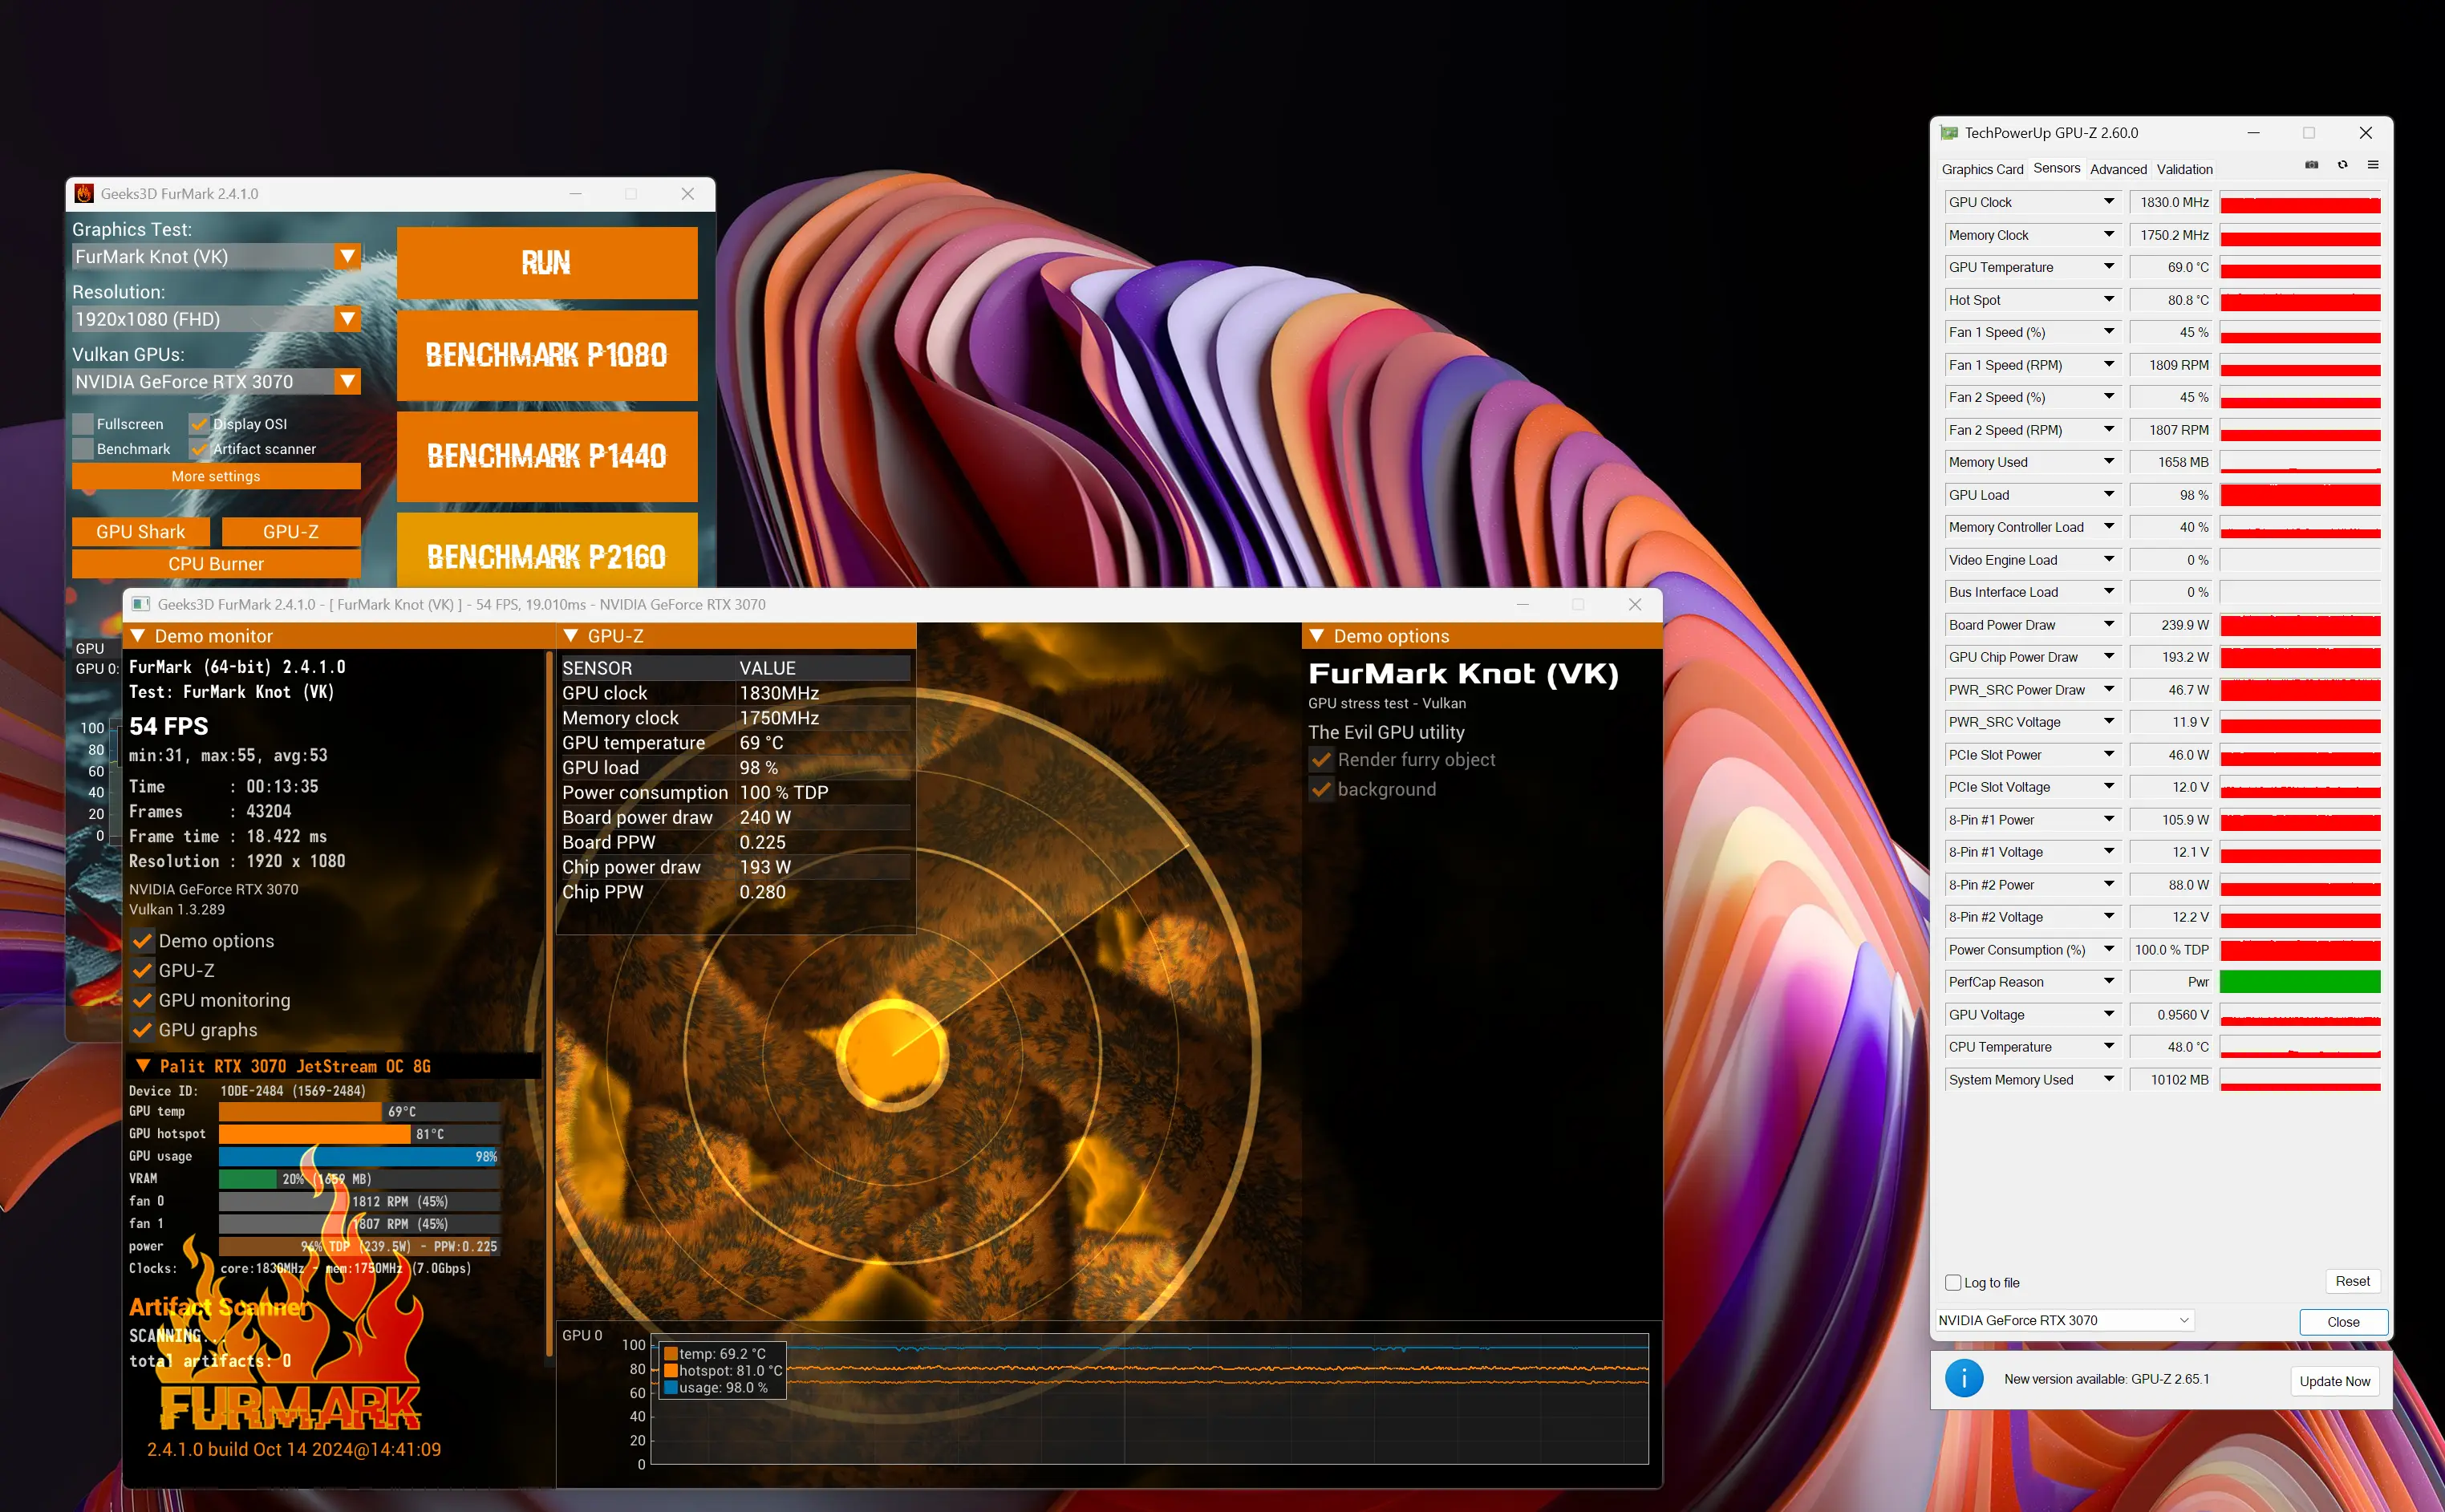
Task: Enable Log to file in GPU-Z
Action: 1953,1283
